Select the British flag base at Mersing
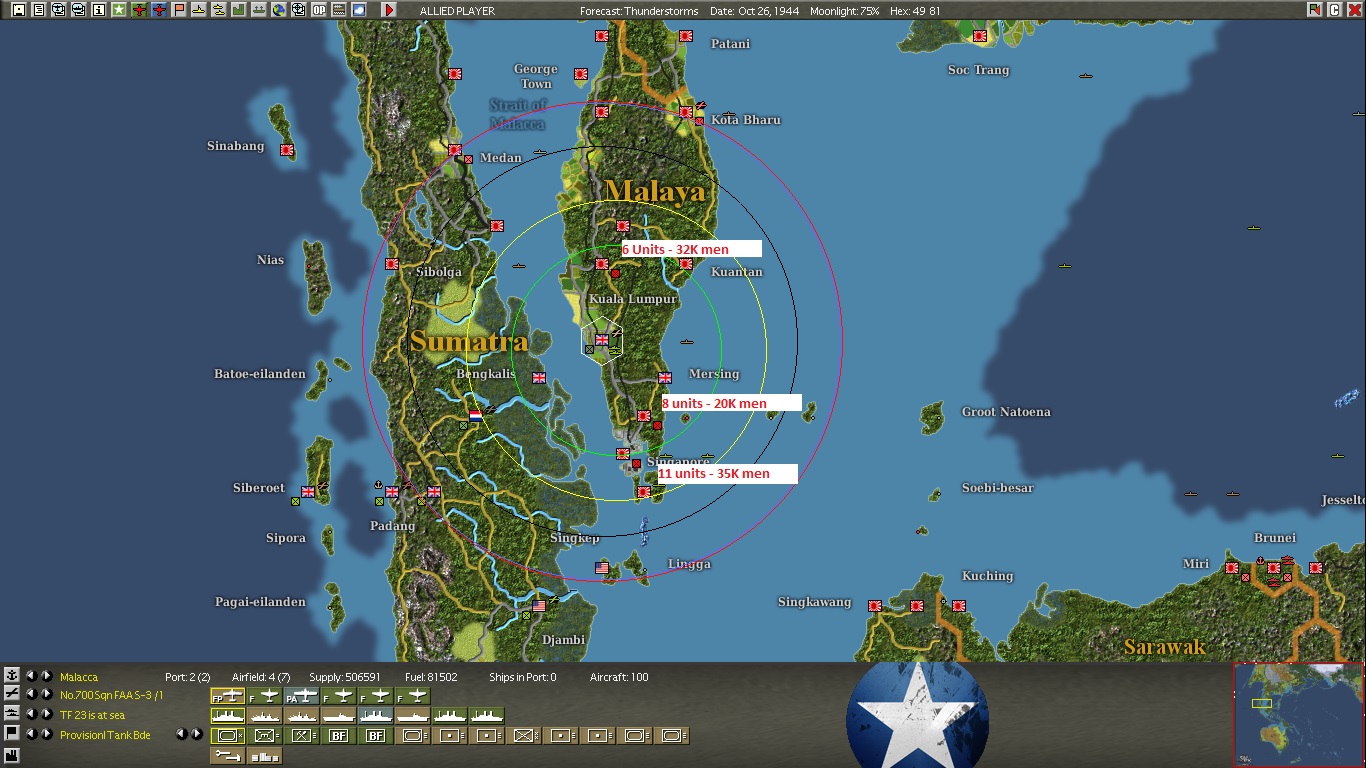This screenshot has width=1366, height=768. (665, 377)
